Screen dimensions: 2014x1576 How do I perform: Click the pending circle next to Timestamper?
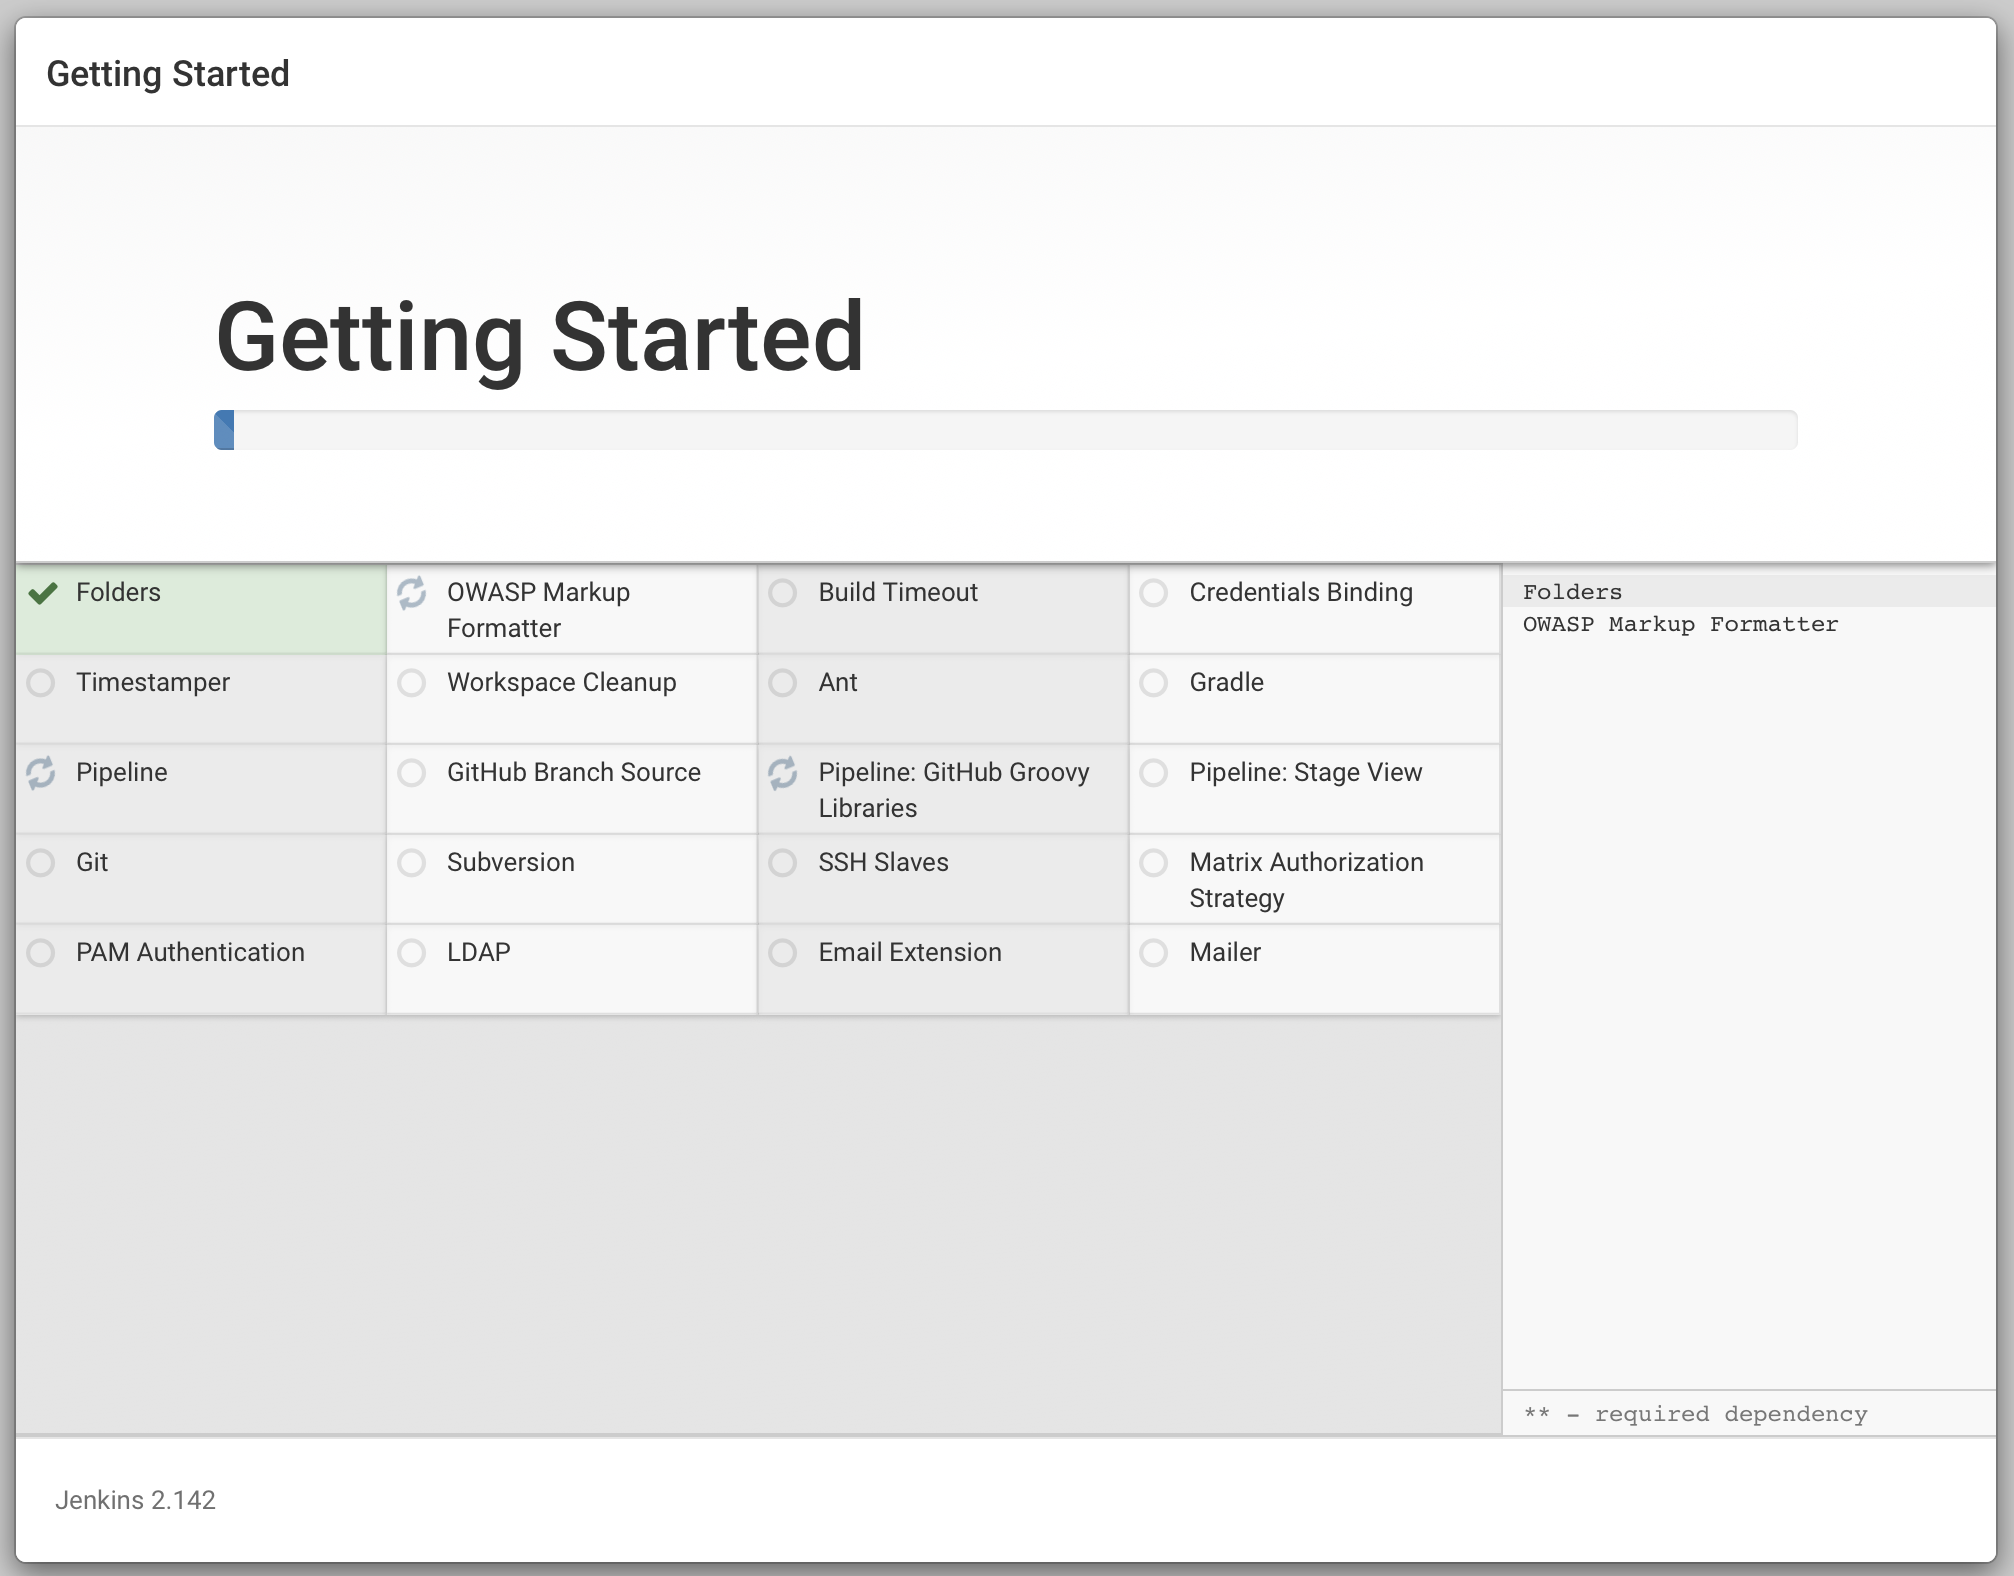coord(41,683)
